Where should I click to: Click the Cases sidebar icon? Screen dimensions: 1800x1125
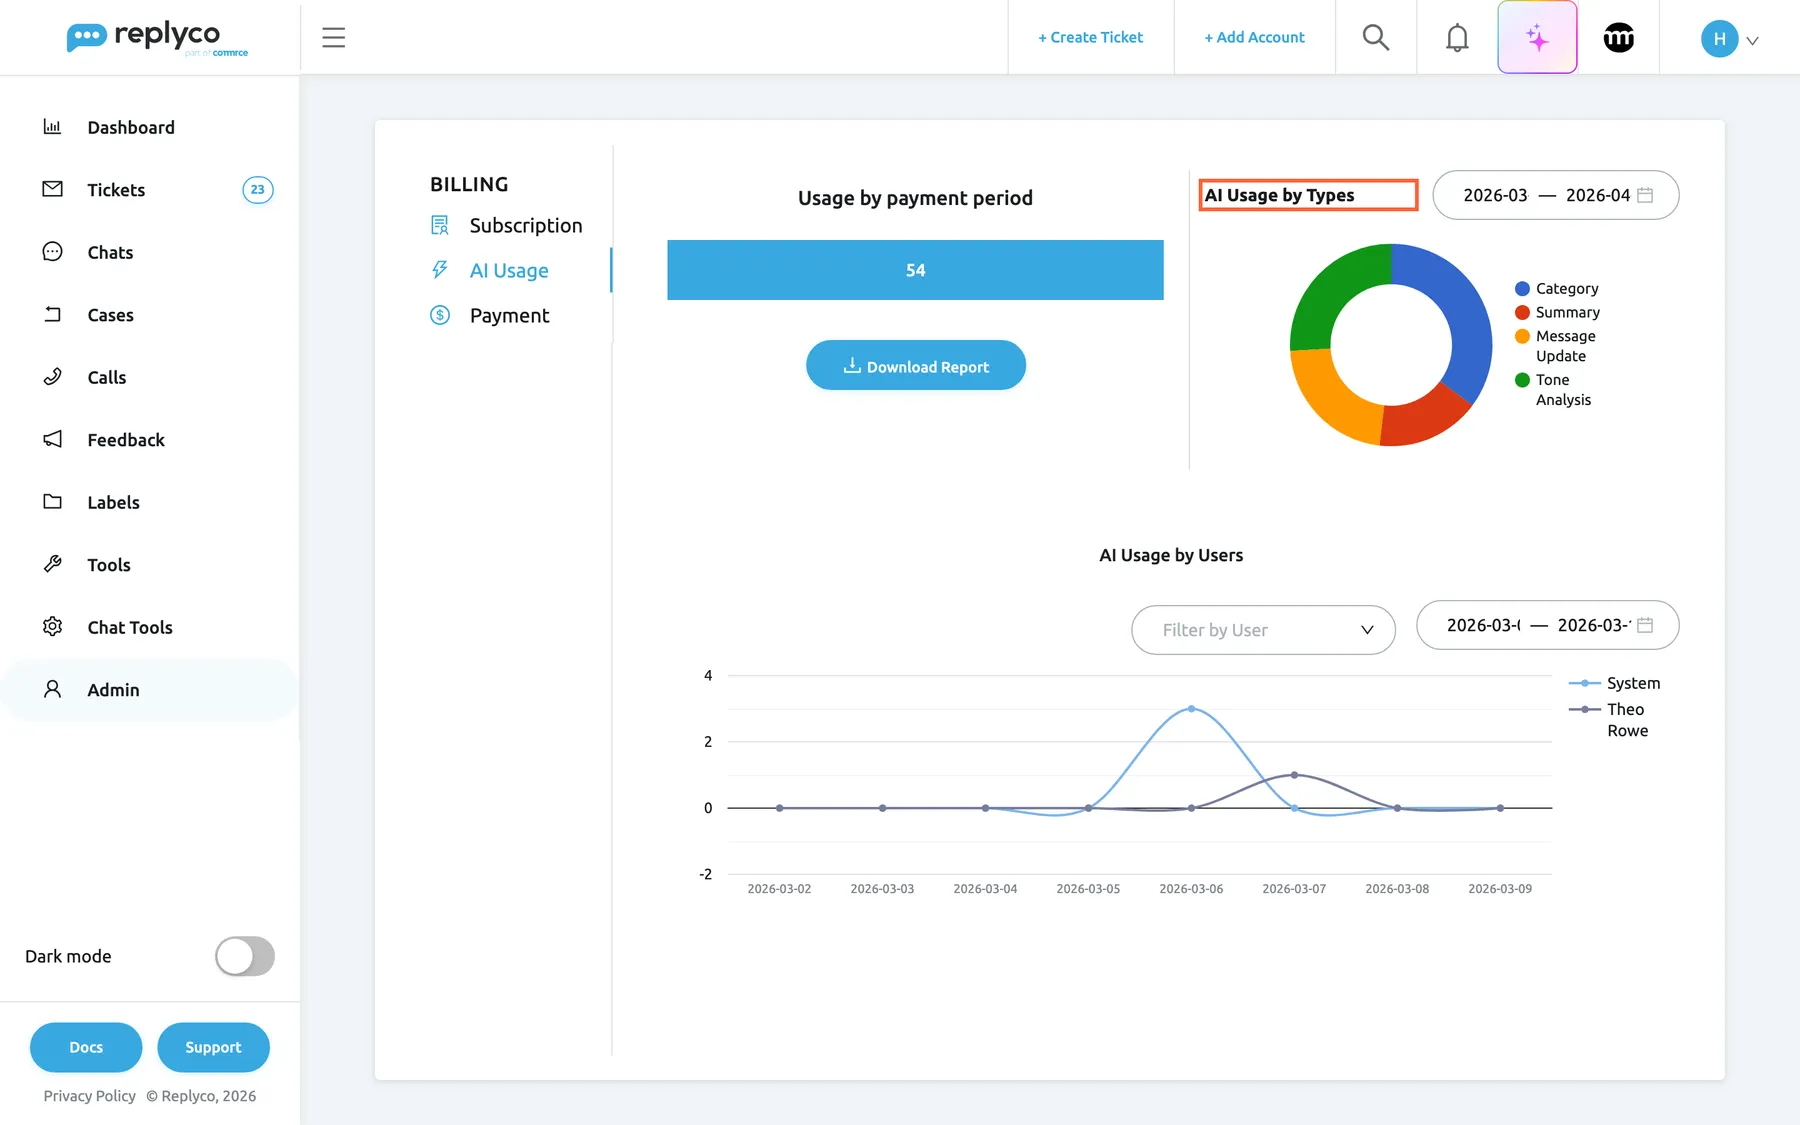point(52,314)
